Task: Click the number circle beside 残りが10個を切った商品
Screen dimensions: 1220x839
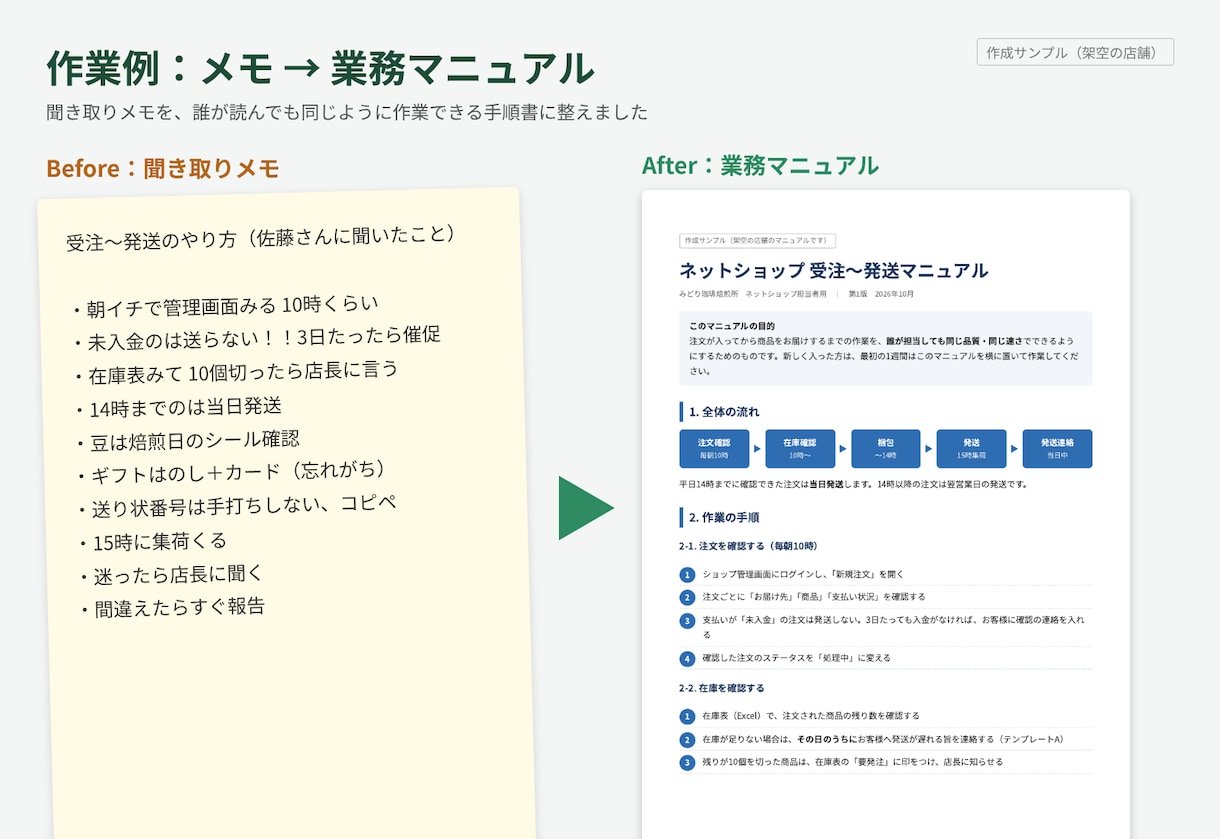Action: 687,763
